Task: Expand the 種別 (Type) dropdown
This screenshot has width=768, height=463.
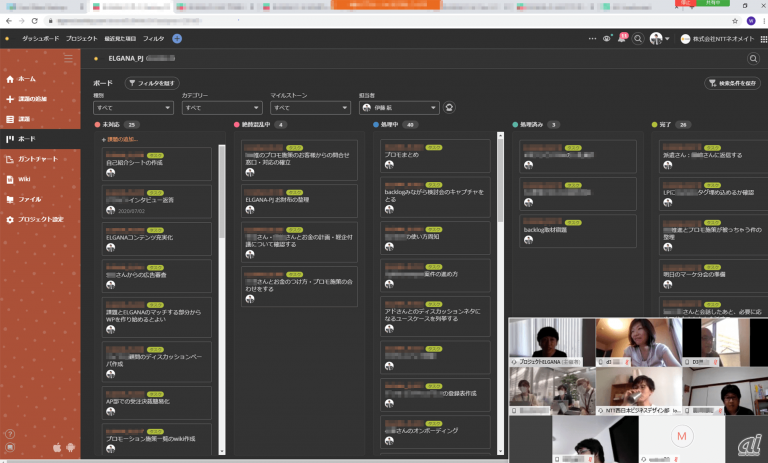Action: pos(133,107)
